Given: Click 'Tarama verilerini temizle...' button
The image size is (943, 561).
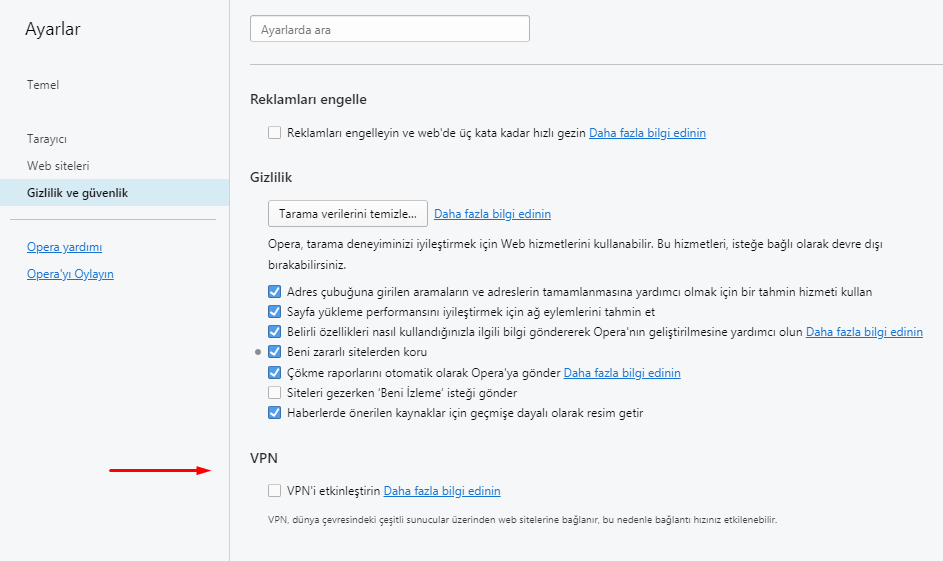Looking at the screenshot, I should [348, 213].
